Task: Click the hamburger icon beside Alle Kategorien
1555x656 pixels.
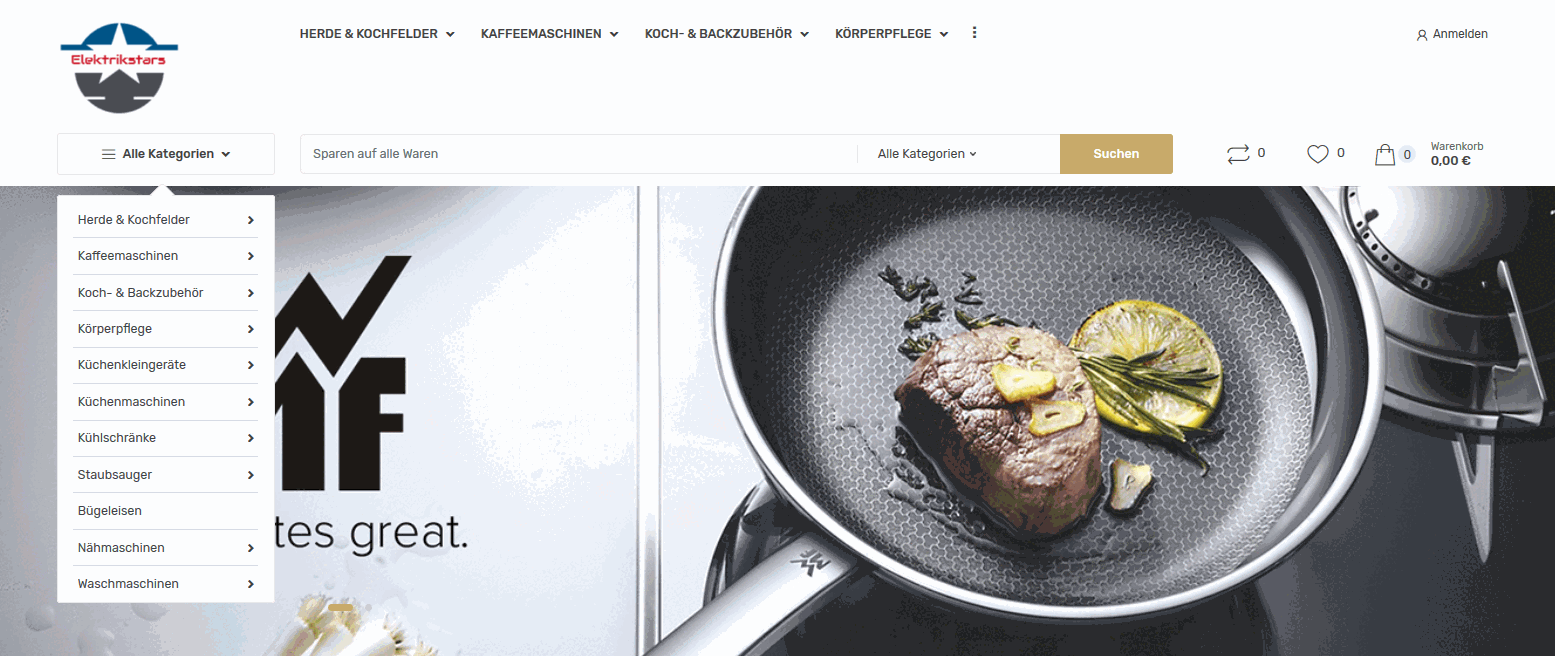Action: tap(108, 154)
